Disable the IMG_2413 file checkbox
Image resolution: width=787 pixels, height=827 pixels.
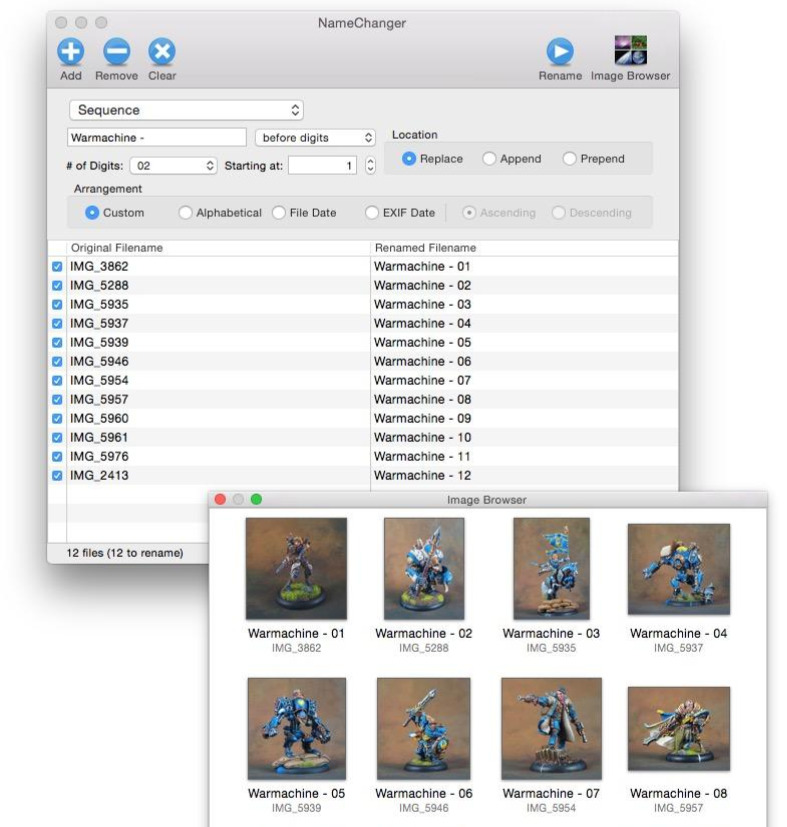(57, 476)
